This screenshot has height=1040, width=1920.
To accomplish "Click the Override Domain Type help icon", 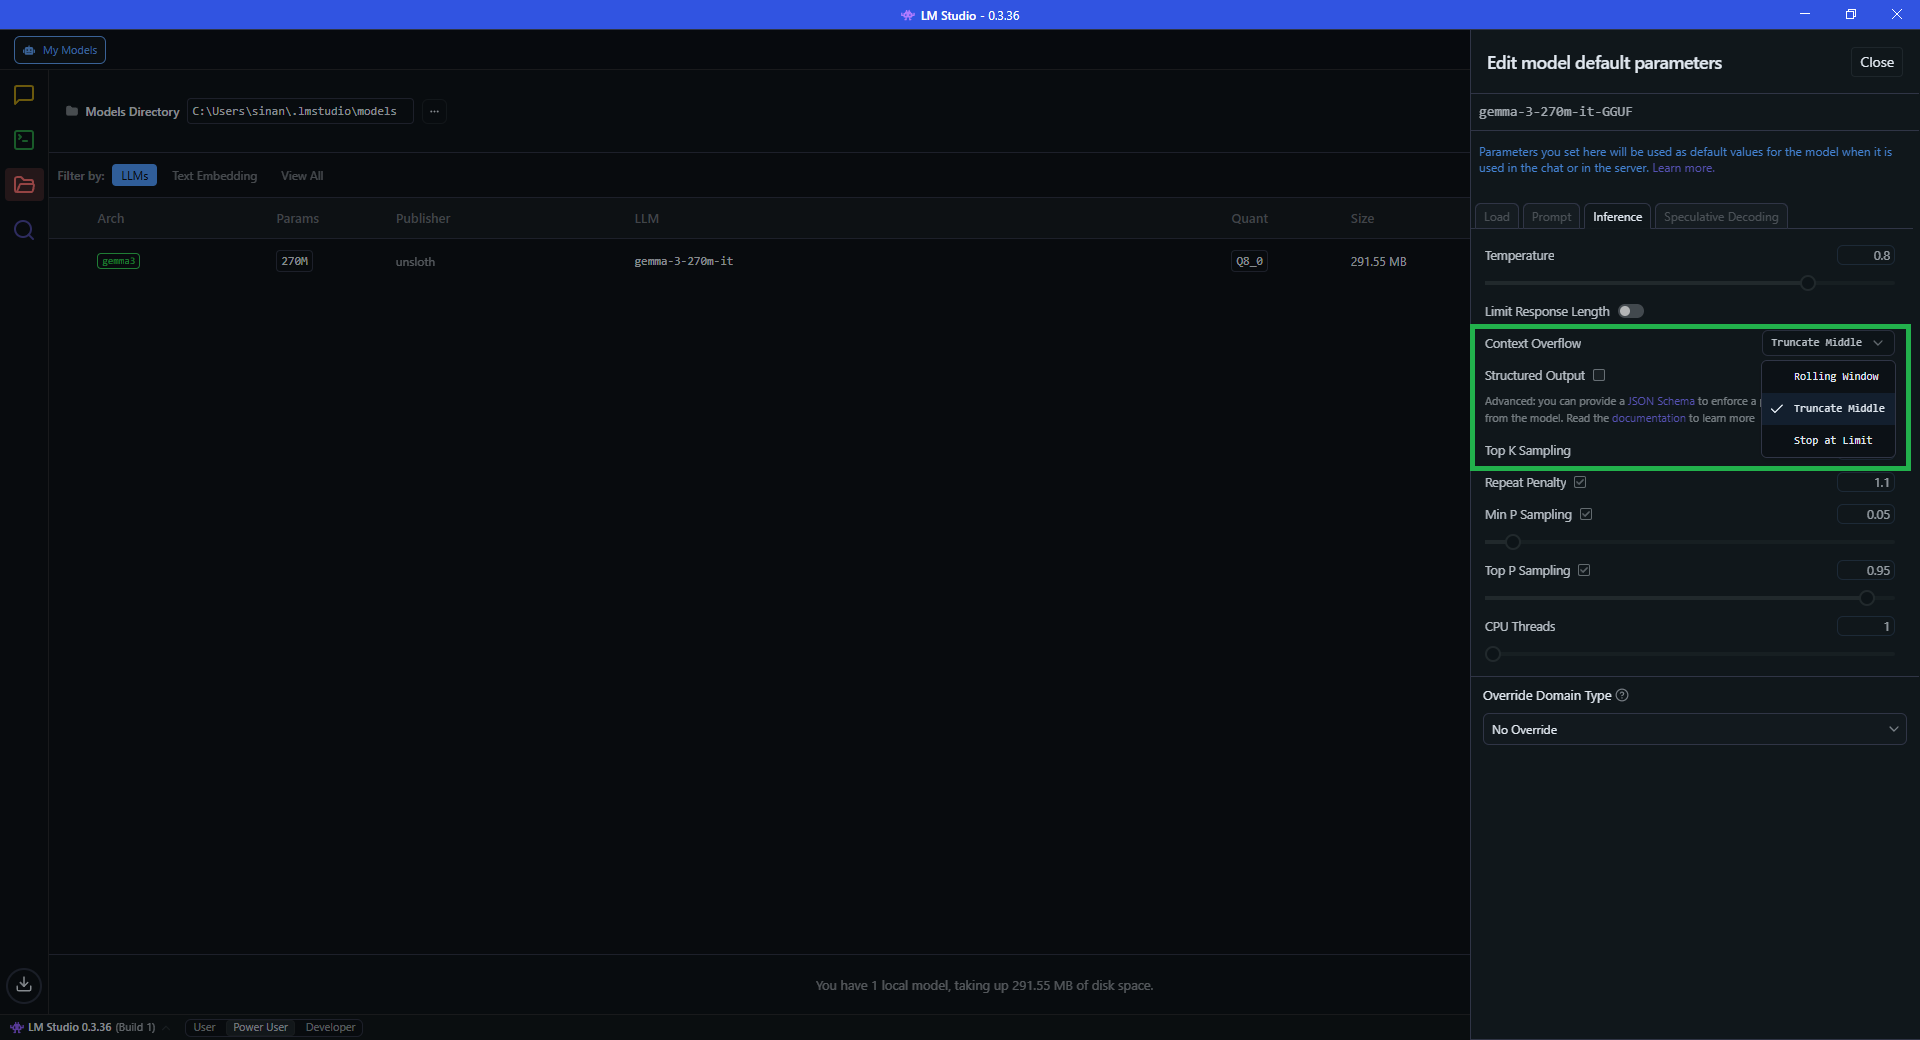I will pyautogui.click(x=1622, y=695).
